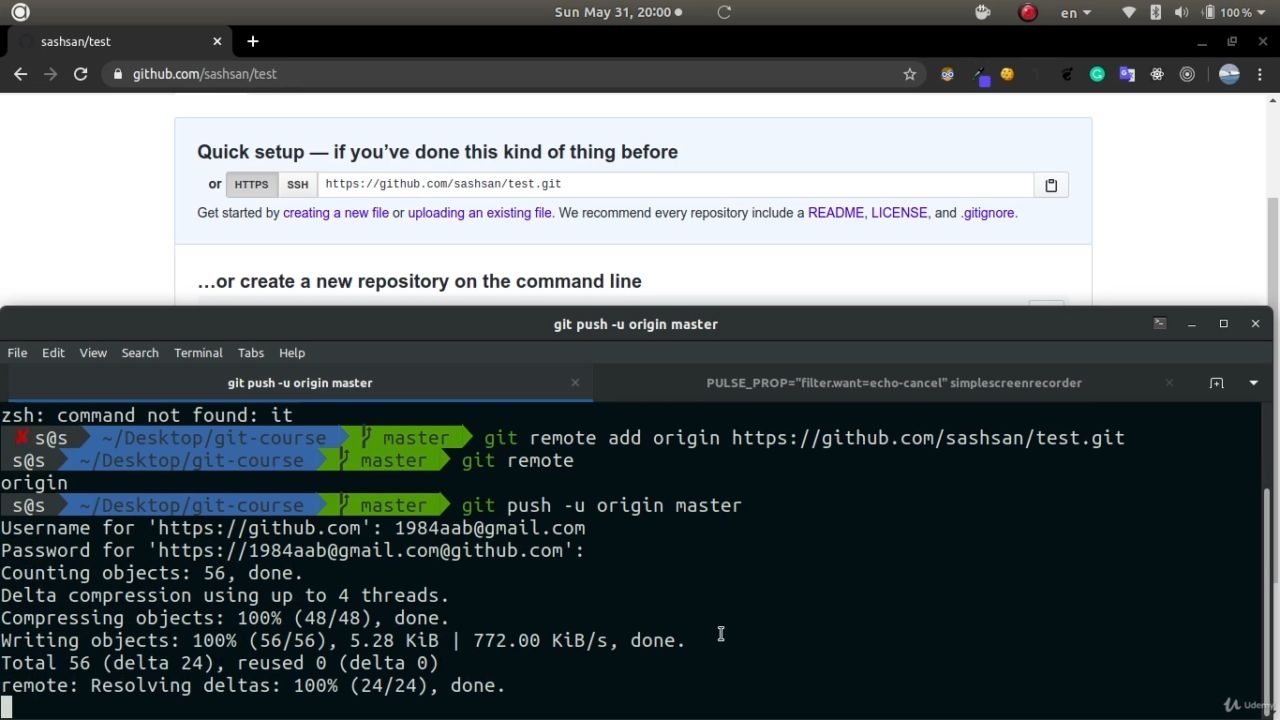Switch to the simplescreenrecorder terminal tab
This screenshot has width=1280, height=720.
pos(893,383)
